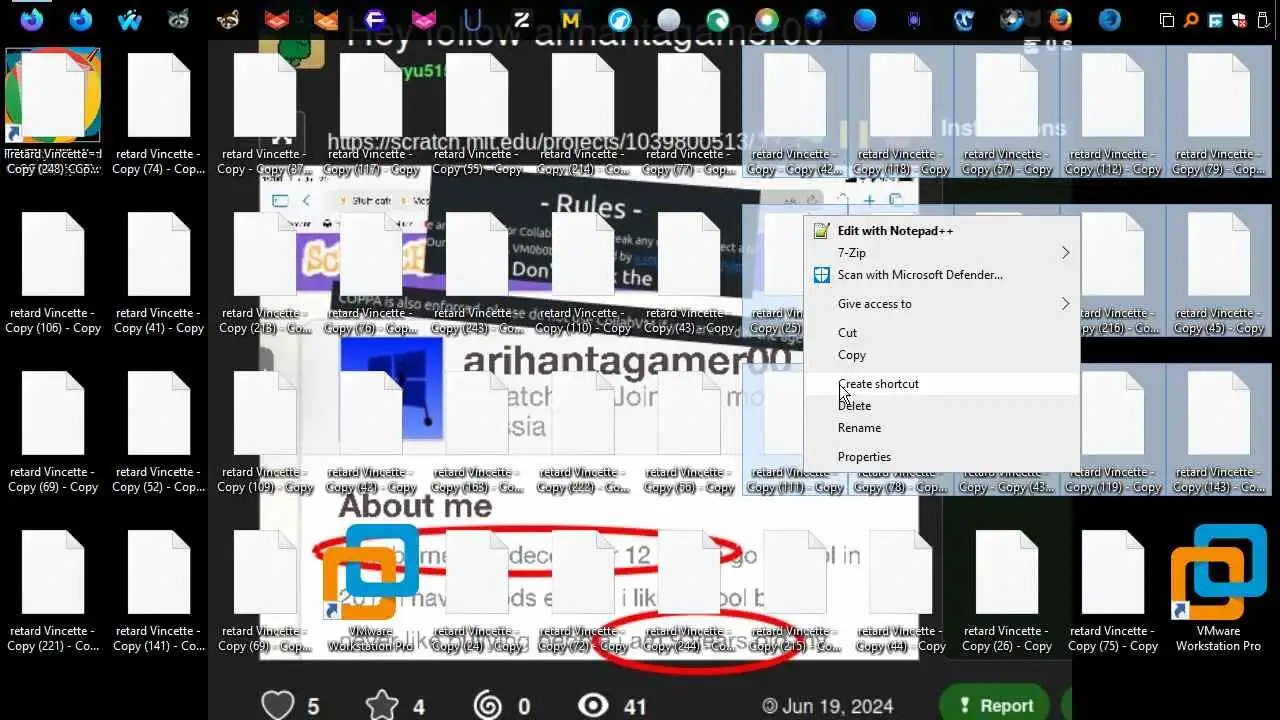Select the file labeled Copy (26)
The height and width of the screenshot is (720, 1280).
pyautogui.click(x=1007, y=590)
